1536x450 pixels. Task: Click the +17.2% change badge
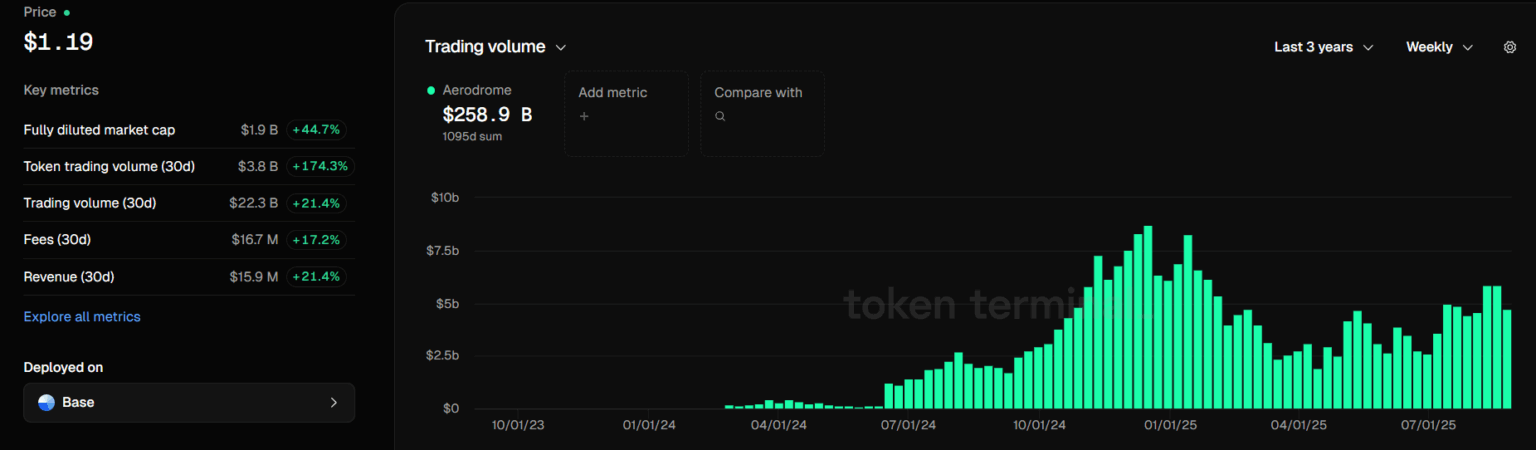tap(317, 240)
